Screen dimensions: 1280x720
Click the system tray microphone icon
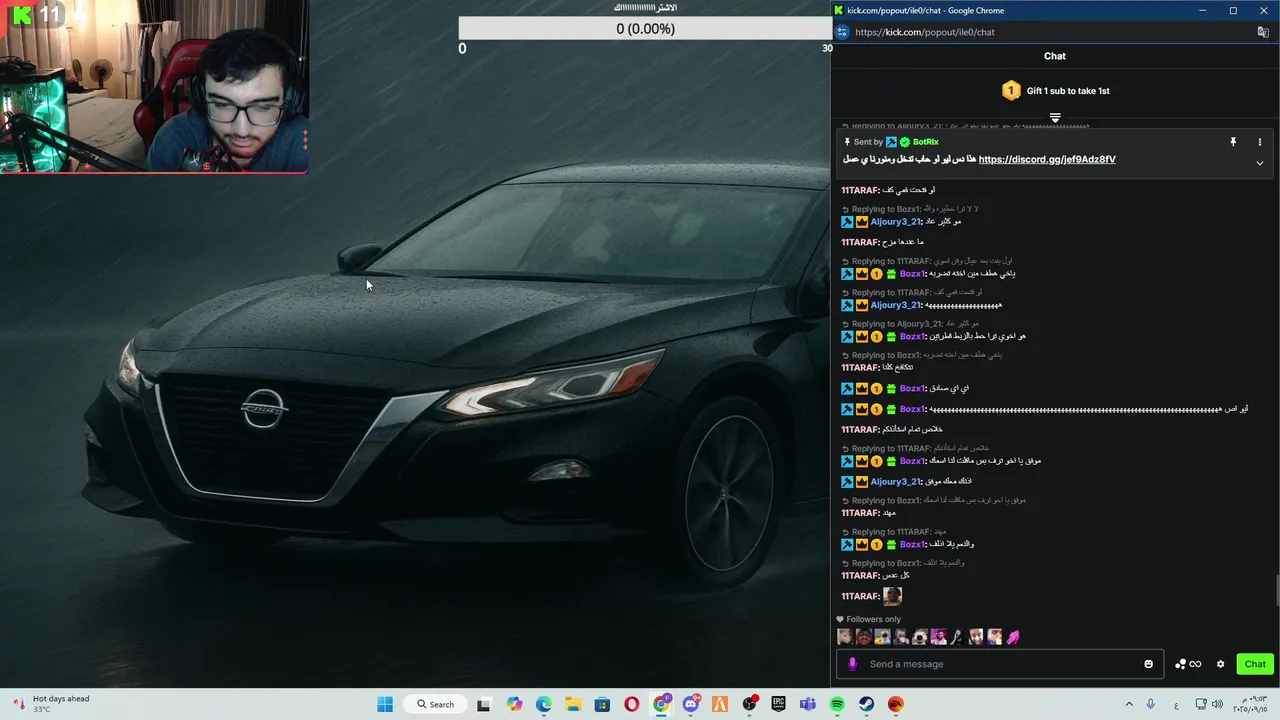click(x=1151, y=704)
